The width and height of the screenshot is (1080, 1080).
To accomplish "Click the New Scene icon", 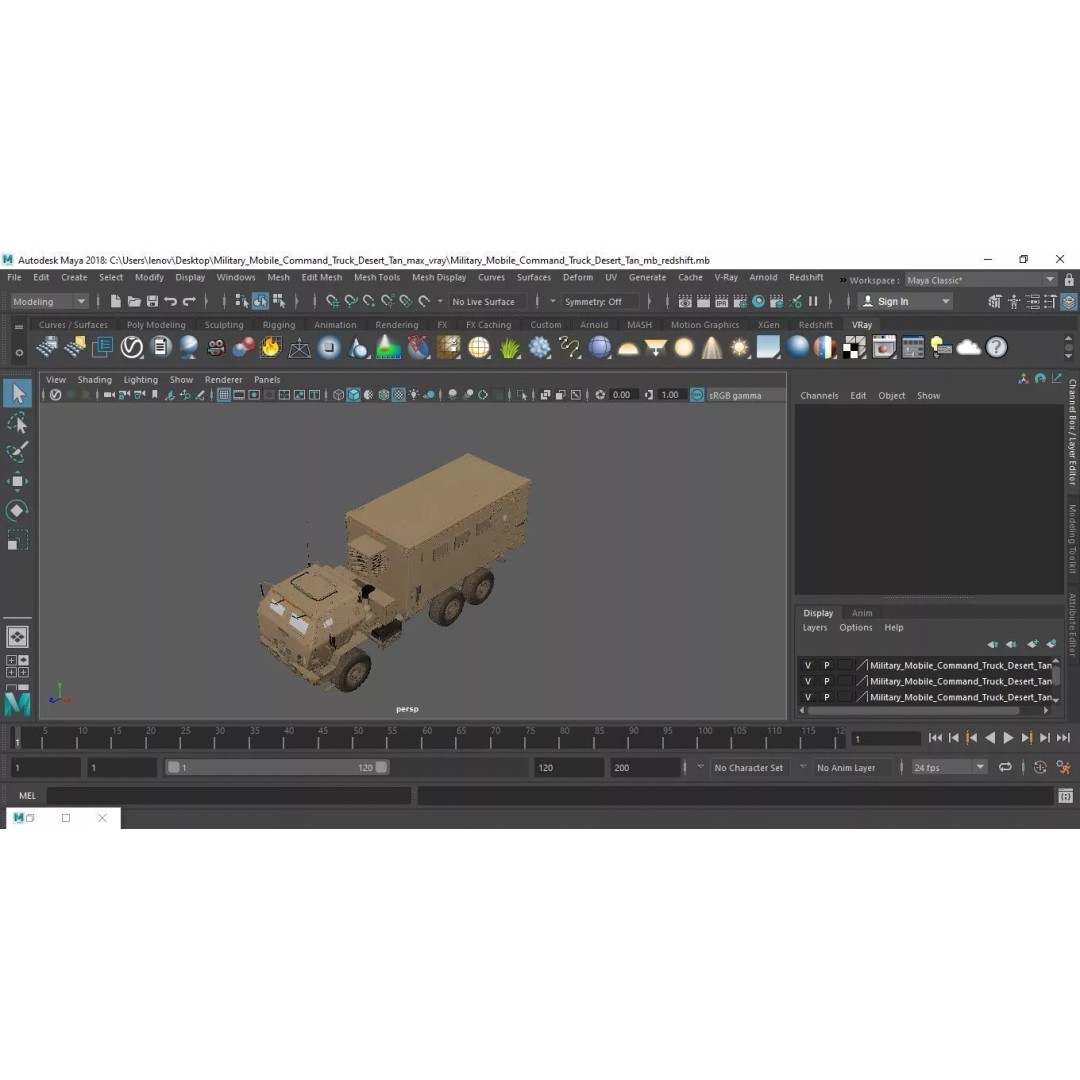I will (116, 301).
